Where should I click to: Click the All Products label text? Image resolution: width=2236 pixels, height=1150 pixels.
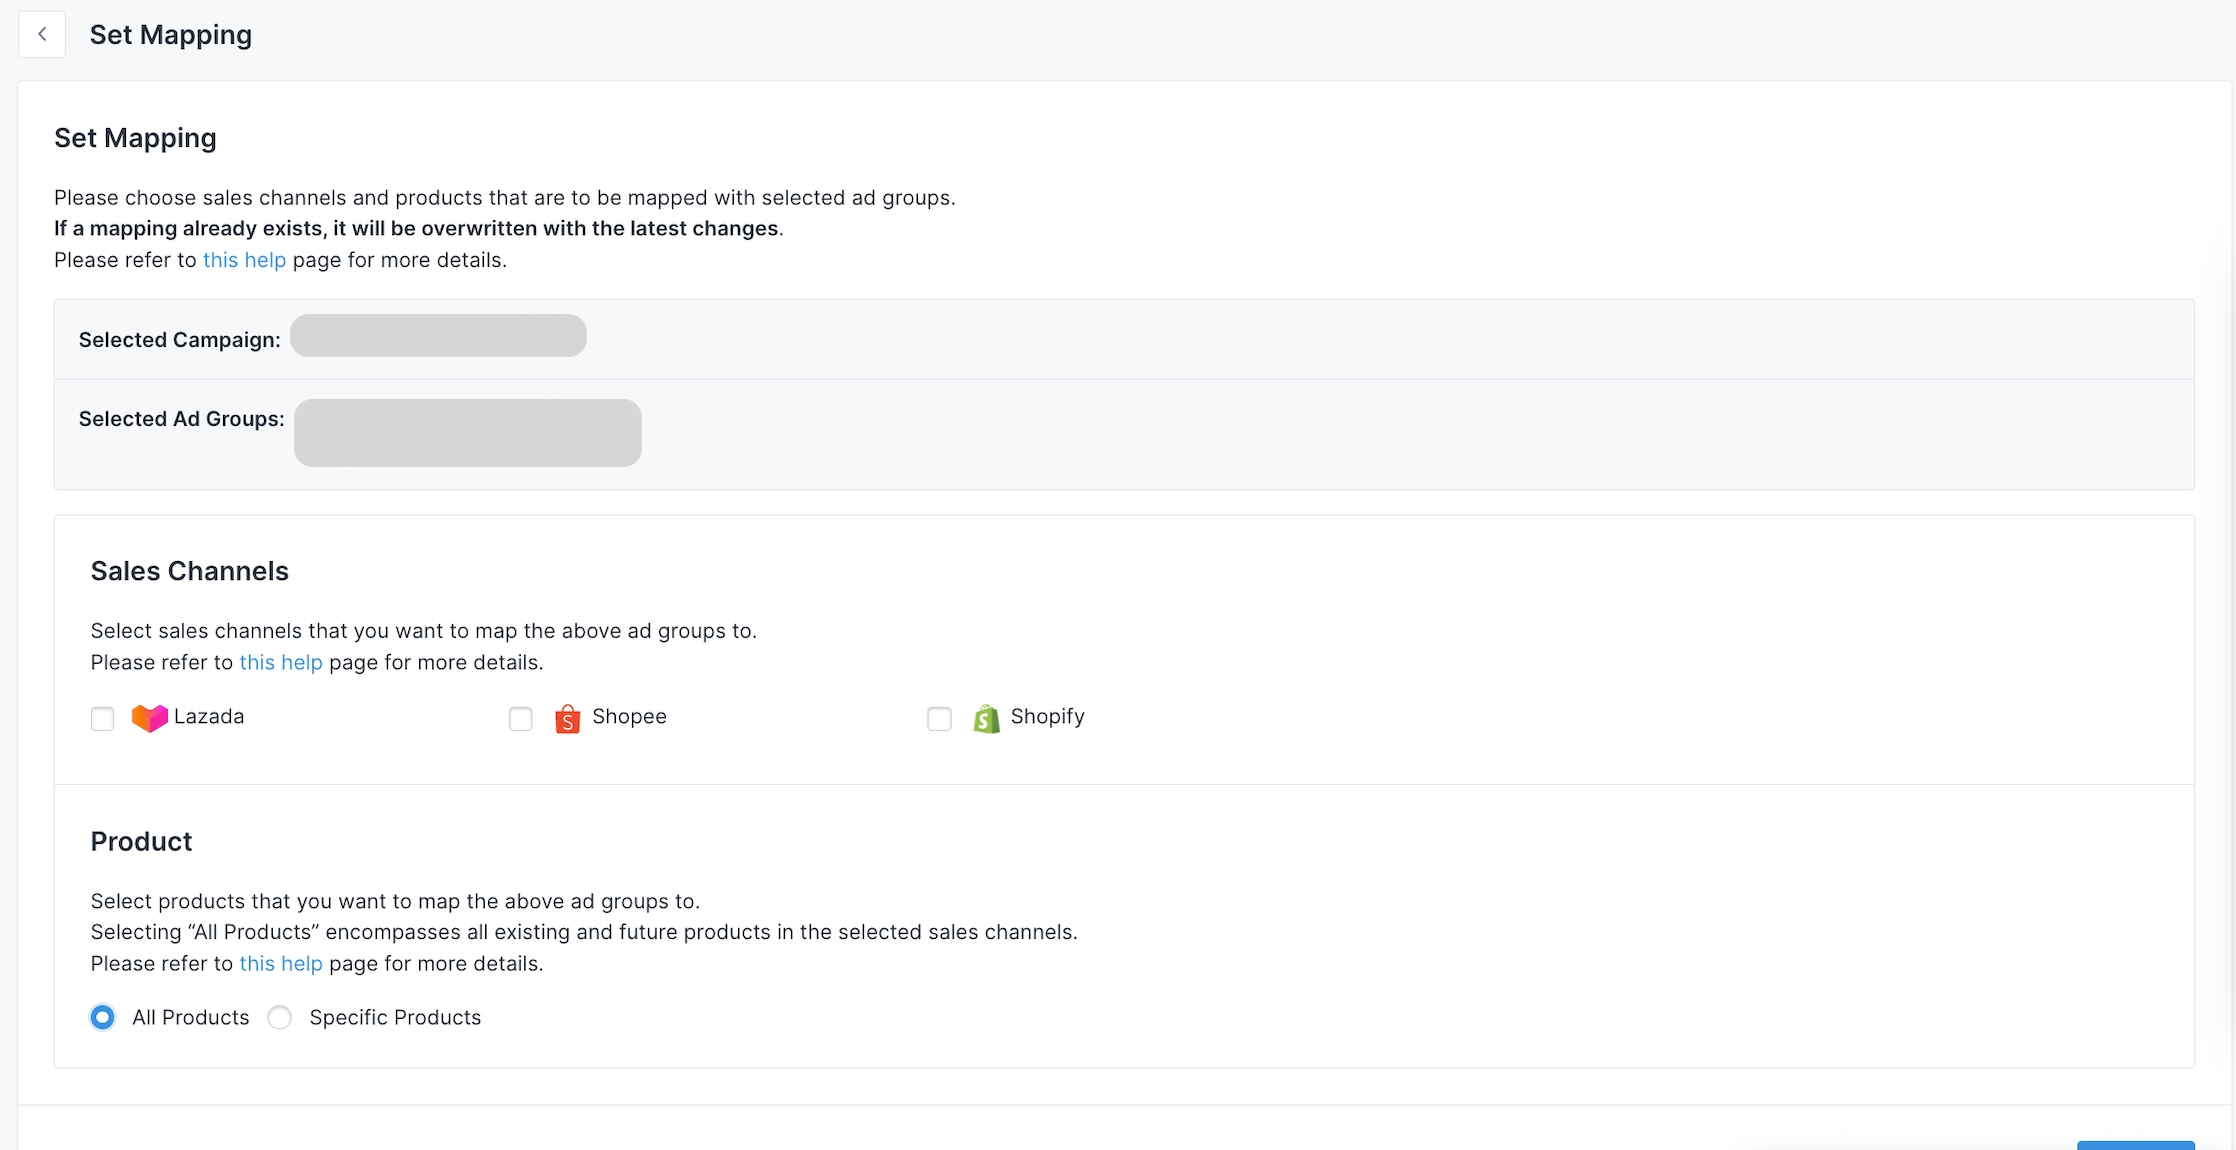click(190, 1017)
